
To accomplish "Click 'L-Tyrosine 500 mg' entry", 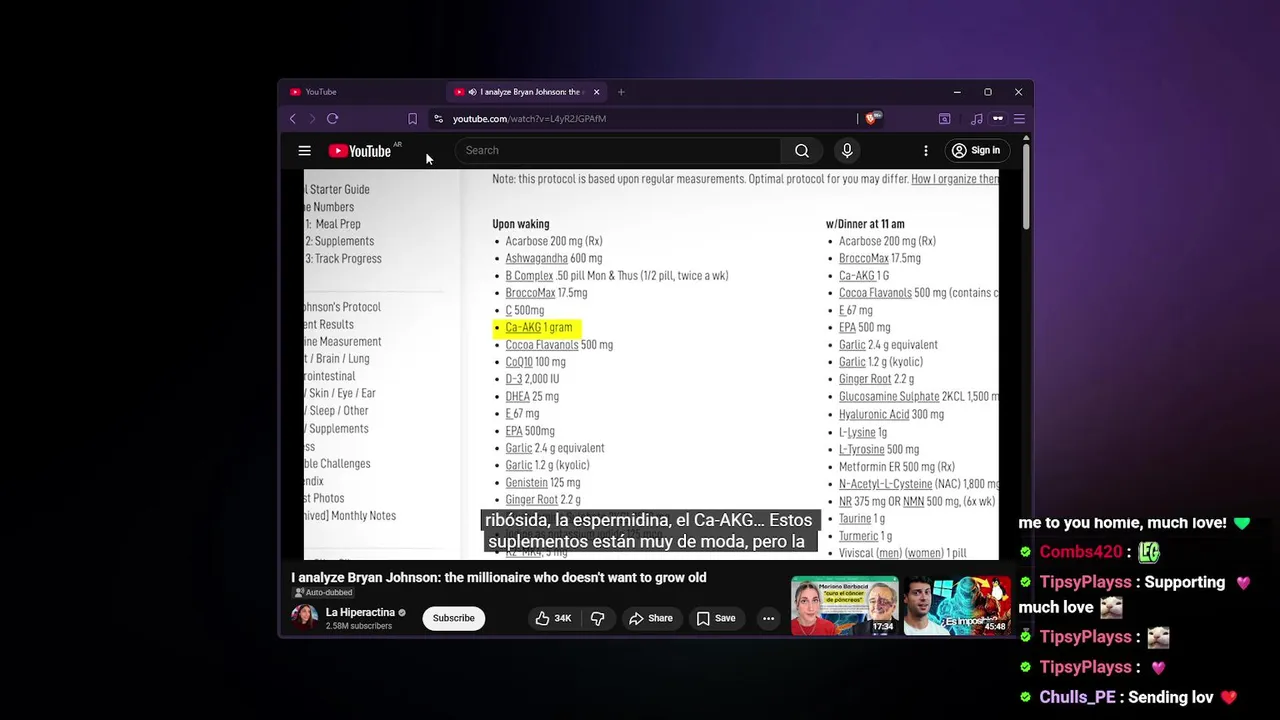I will tap(879, 449).
